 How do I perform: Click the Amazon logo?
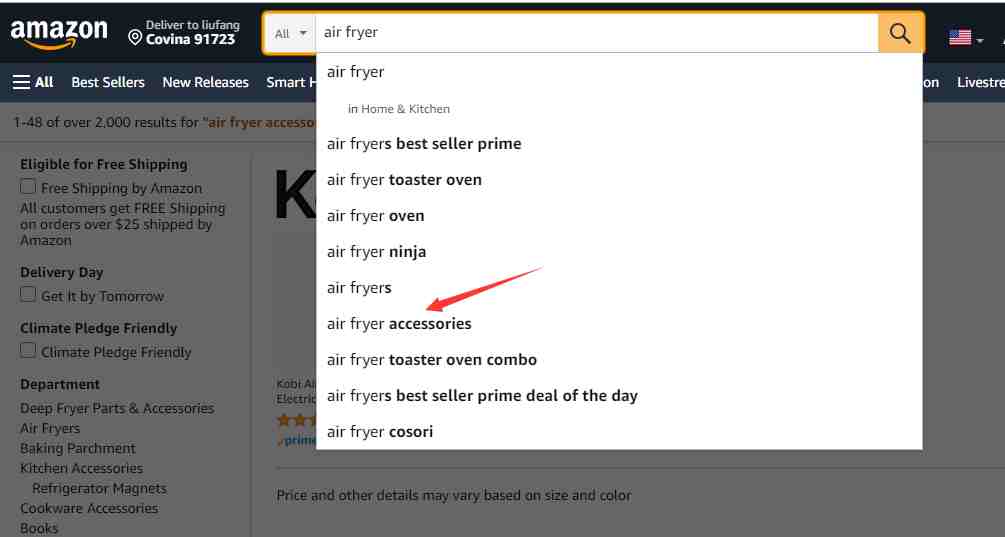click(59, 33)
